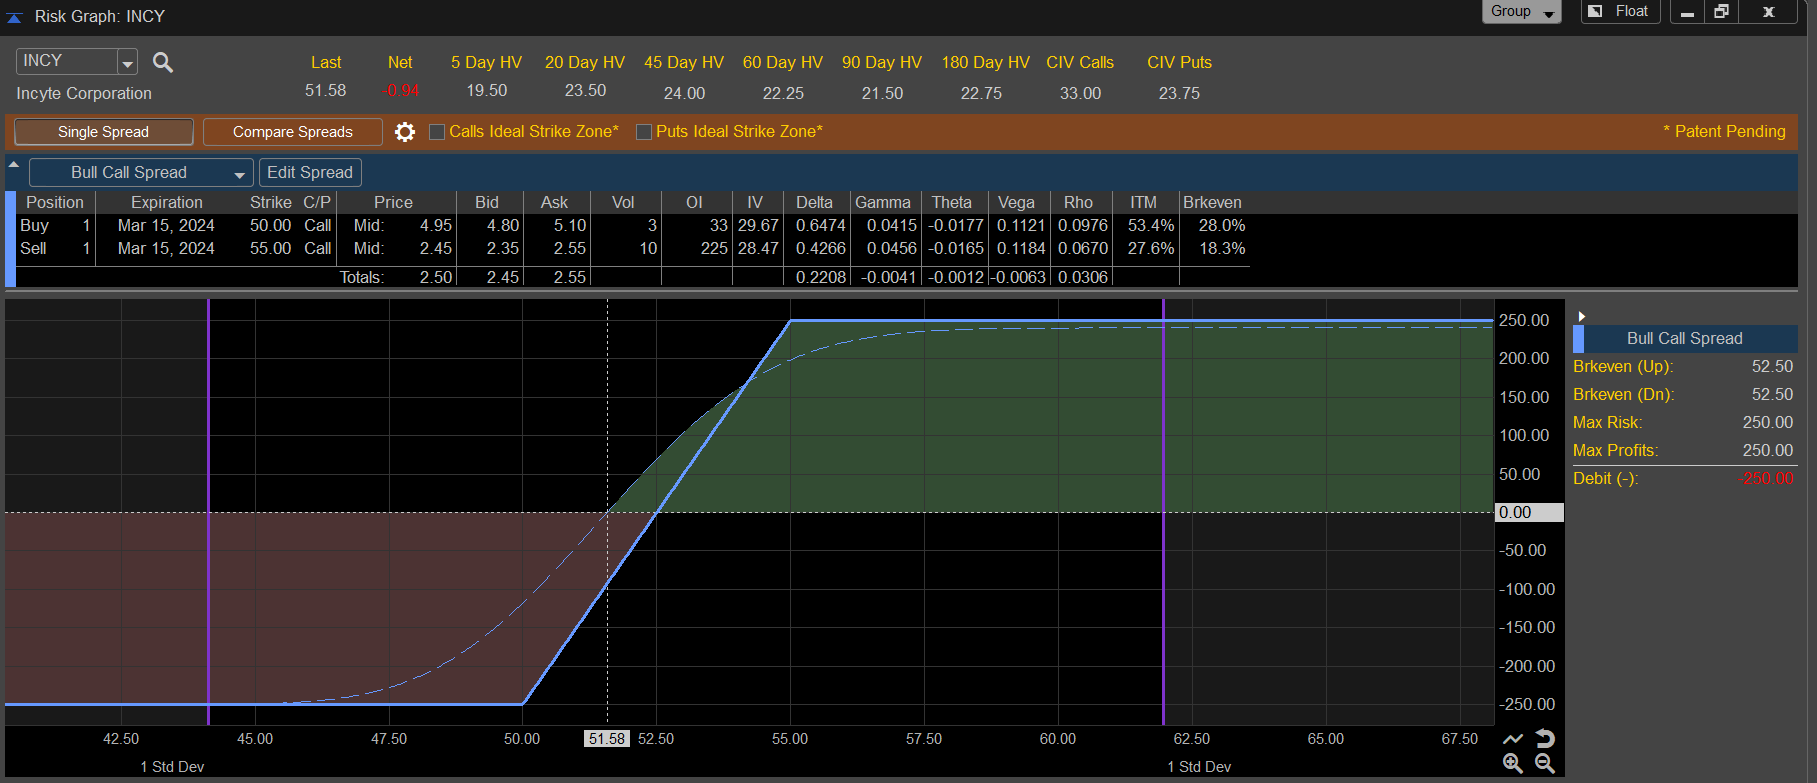
Task: Collapse the spread table triangle
Action: [x=14, y=164]
